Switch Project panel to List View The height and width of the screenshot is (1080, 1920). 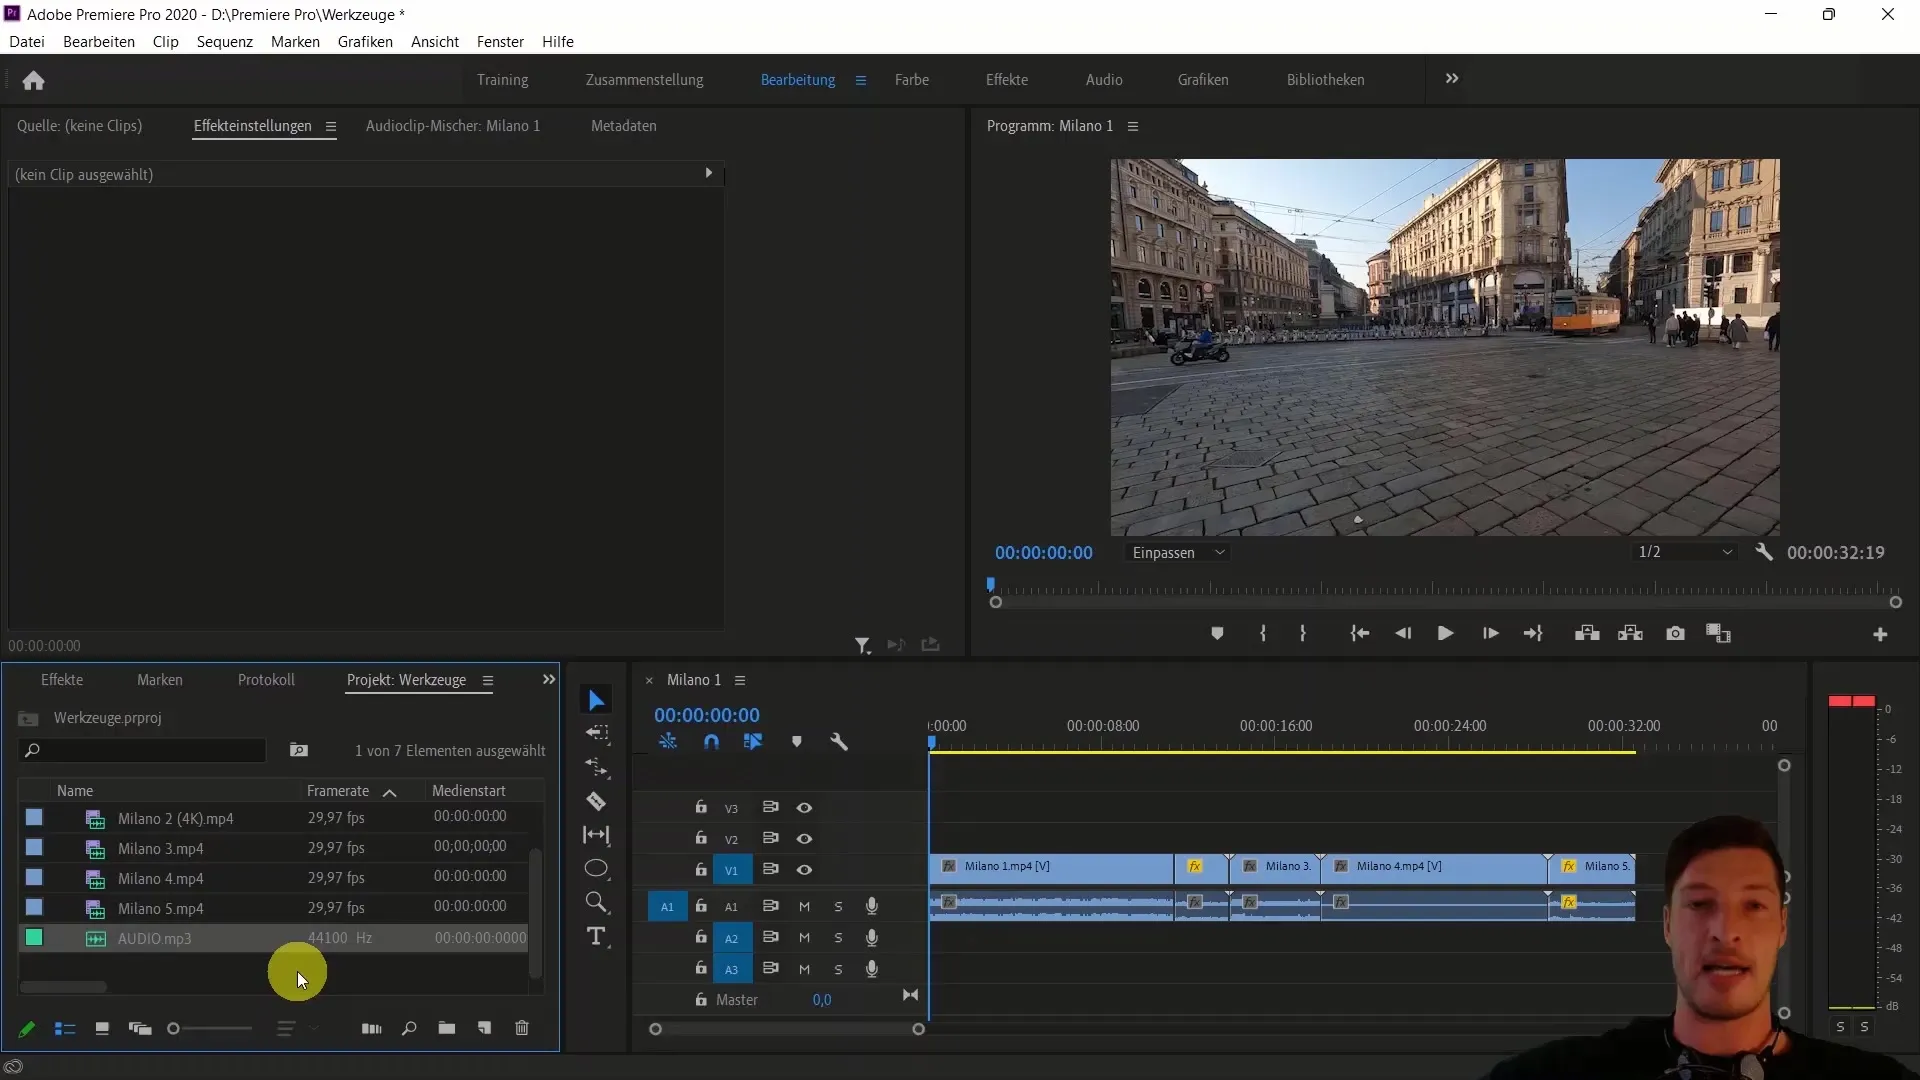[x=65, y=1028]
